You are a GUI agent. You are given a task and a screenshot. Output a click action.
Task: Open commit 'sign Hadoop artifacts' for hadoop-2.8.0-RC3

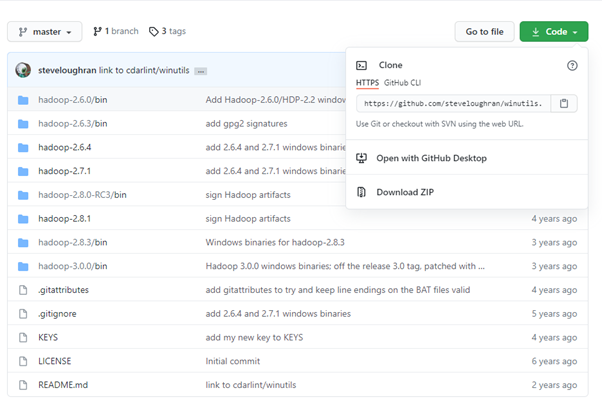[x=248, y=195]
